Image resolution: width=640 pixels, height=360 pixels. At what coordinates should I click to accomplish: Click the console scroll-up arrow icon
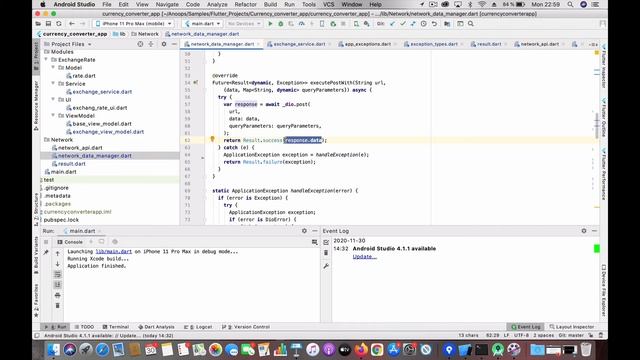[x=58, y=253]
